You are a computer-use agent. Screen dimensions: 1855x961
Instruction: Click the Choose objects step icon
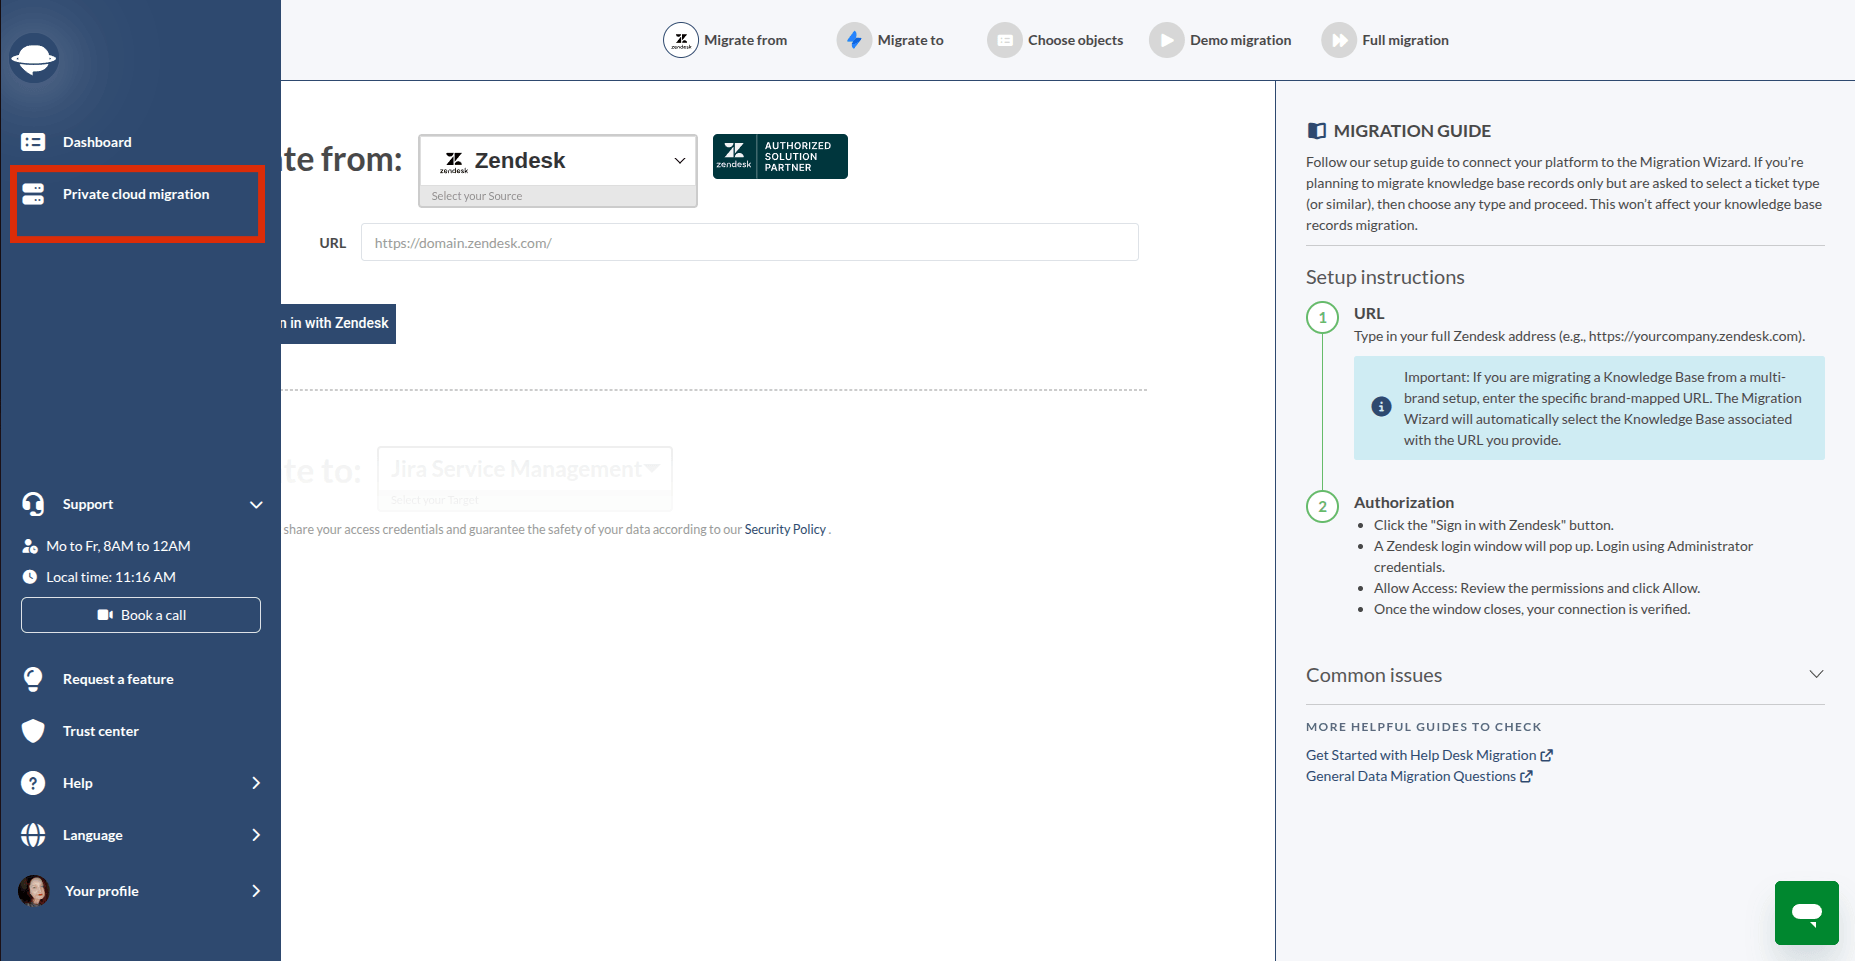[x=1005, y=40]
